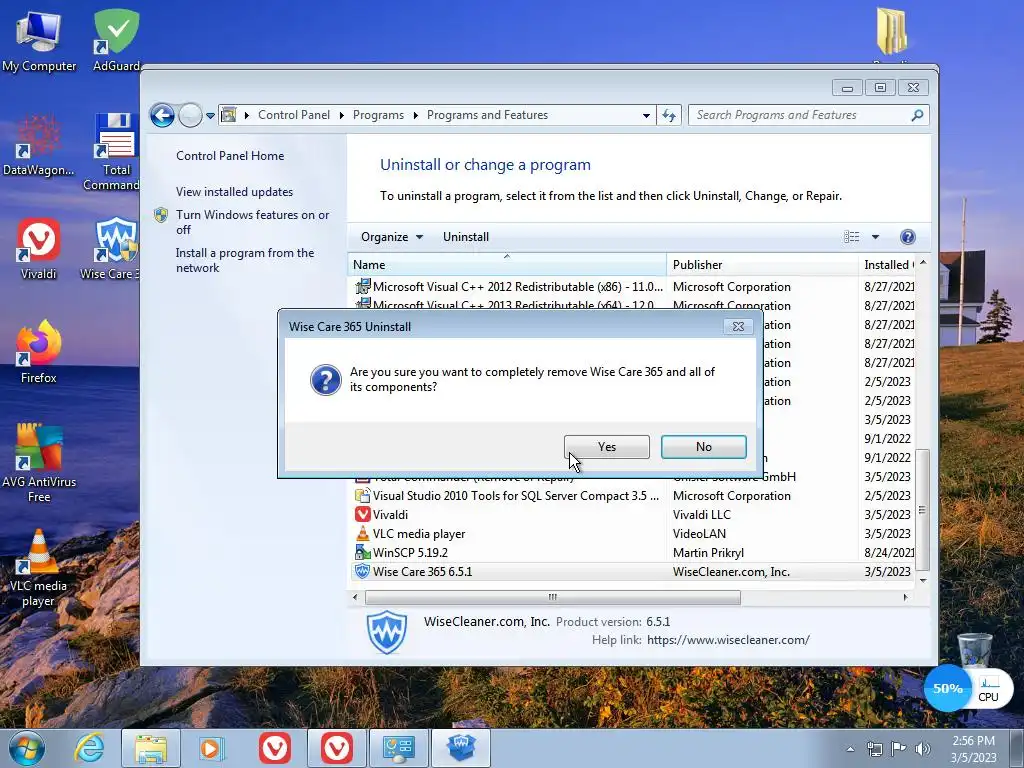The image size is (1024, 768).
Task: Open AVG AntiVirus Free desktop shortcut
Action: point(39,464)
